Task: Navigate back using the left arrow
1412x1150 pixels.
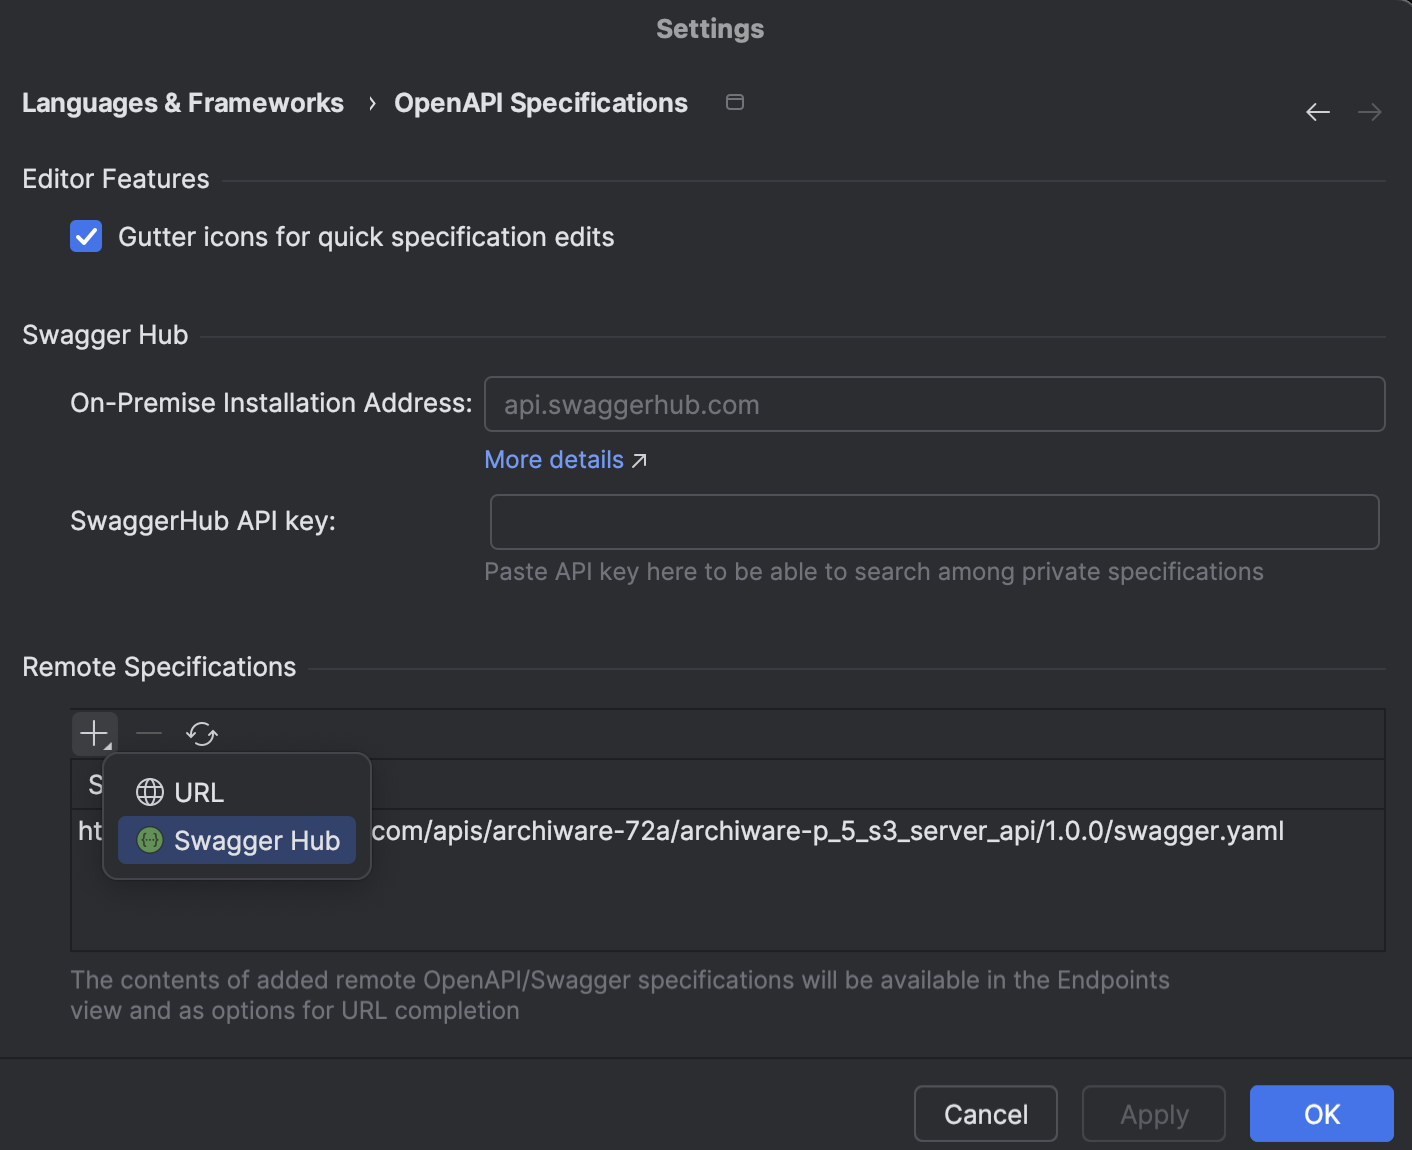Action: [1317, 112]
